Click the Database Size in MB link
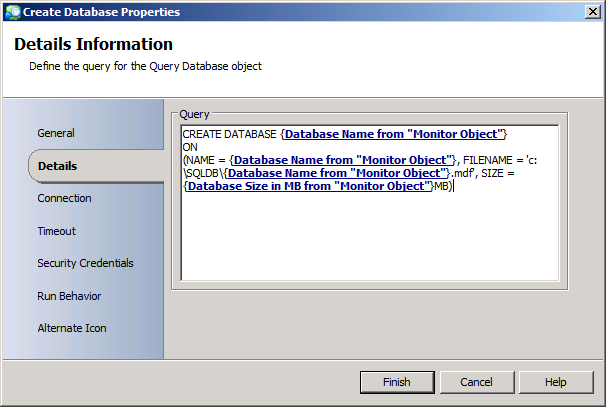This screenshot has height=407, width=606. pos(309,185)
